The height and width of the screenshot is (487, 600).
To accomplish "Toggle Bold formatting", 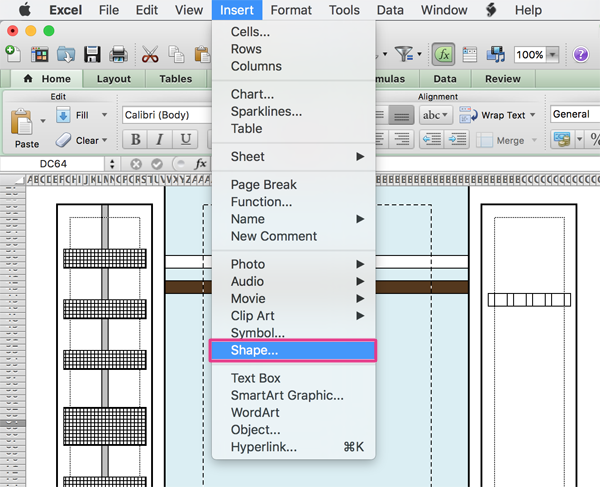I will click(x=135, y=139).
